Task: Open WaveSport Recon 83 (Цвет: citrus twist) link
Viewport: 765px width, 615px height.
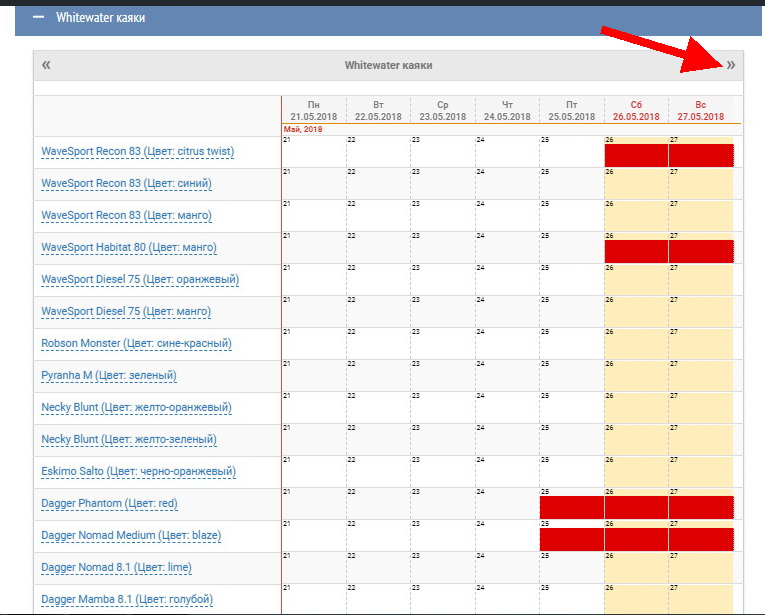Action: [x=138, y=152]
